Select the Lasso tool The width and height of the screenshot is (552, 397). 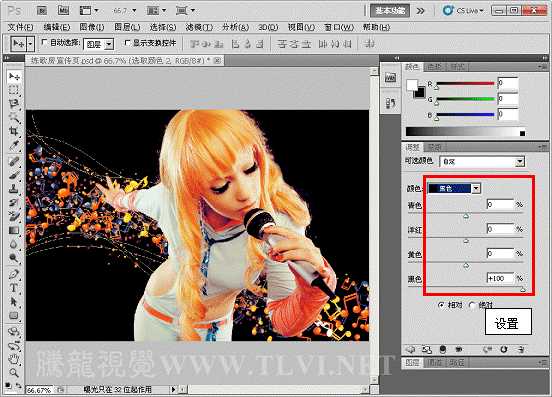click(14, 103)
